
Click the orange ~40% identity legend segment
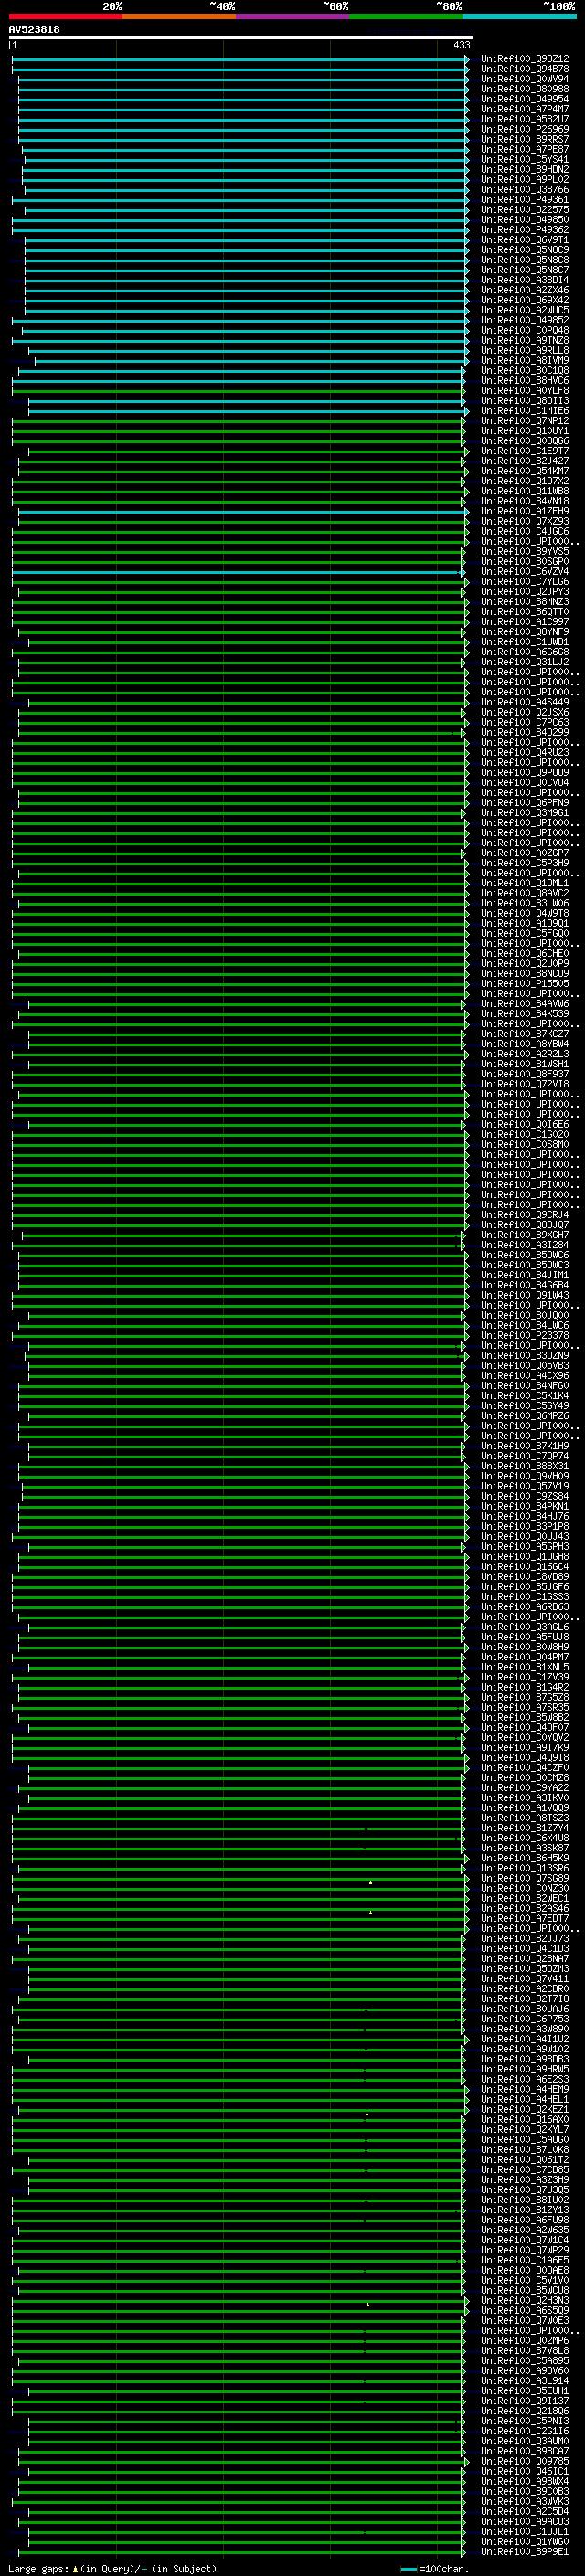coord(179,16)
